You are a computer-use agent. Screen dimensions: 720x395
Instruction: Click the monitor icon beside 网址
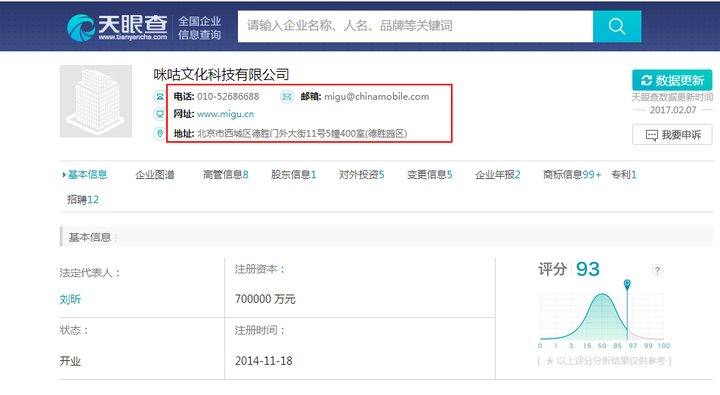pyautogui.click(x=159, y=114)
